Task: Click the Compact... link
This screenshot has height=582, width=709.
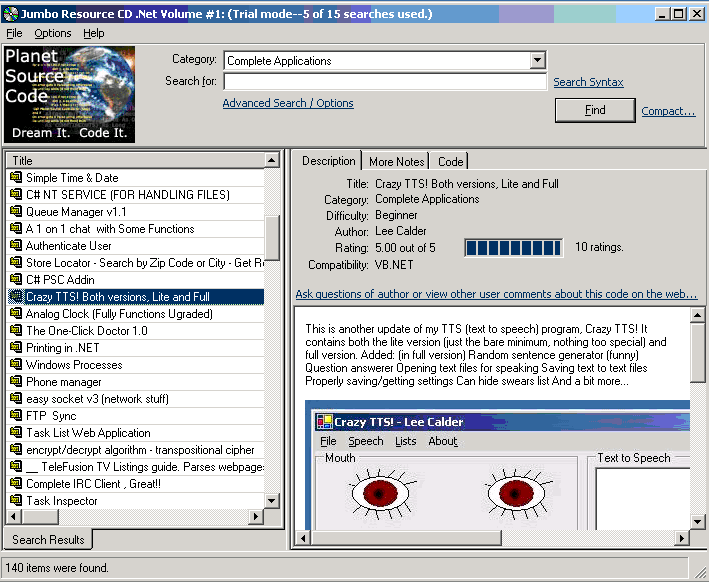Action: (x=668, y=111)
